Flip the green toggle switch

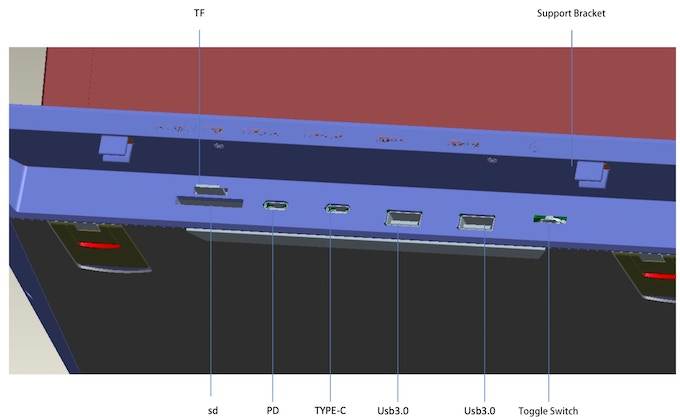tap(549, 220)
